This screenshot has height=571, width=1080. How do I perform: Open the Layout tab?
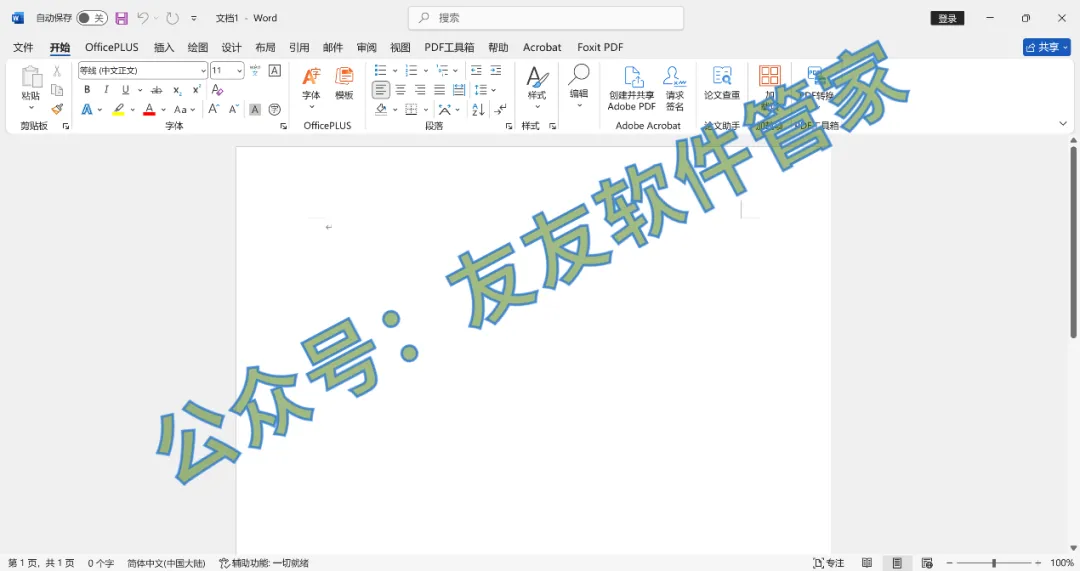pyautogui.click(x=265, y=48)
